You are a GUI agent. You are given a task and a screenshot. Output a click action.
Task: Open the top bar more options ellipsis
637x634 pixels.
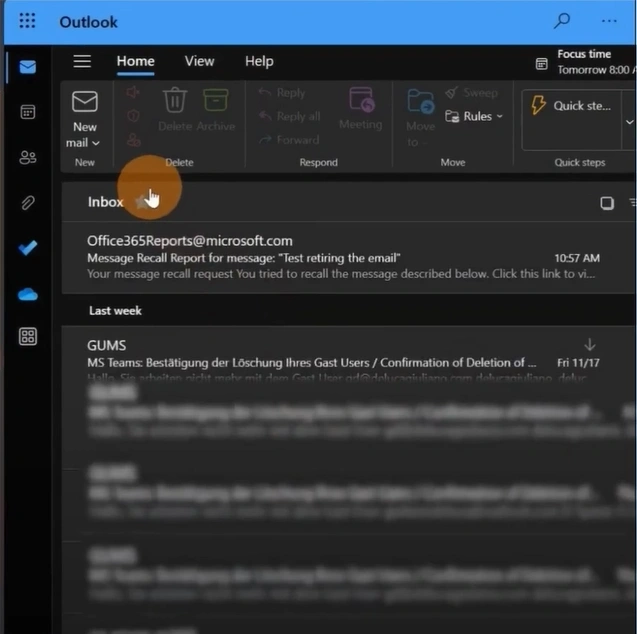click(609, 21)
